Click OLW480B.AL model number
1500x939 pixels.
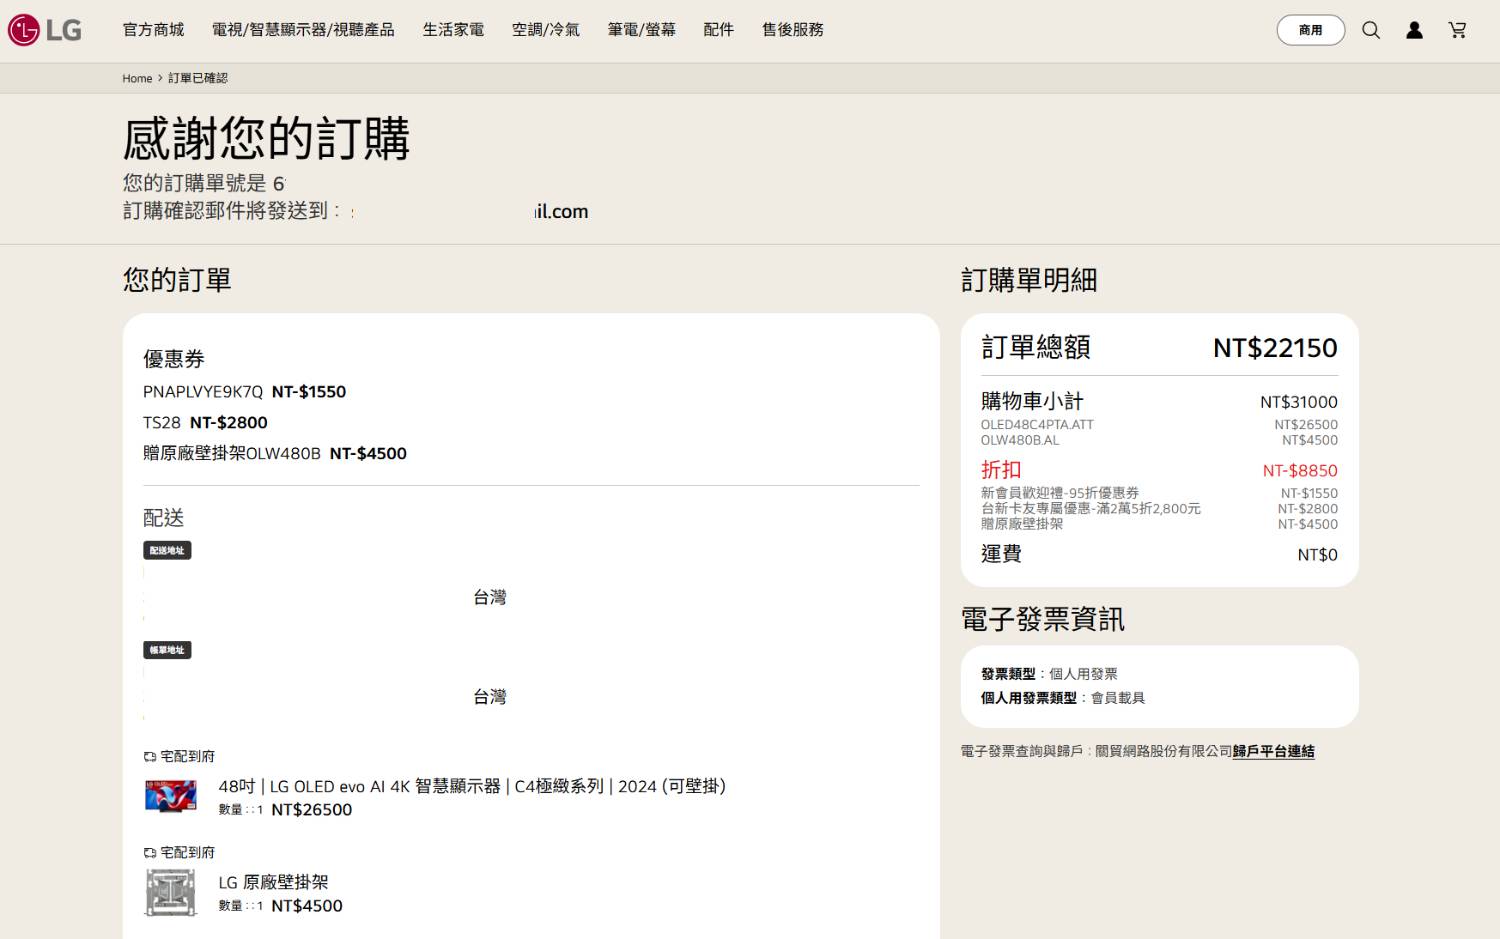pos(1019,440)
